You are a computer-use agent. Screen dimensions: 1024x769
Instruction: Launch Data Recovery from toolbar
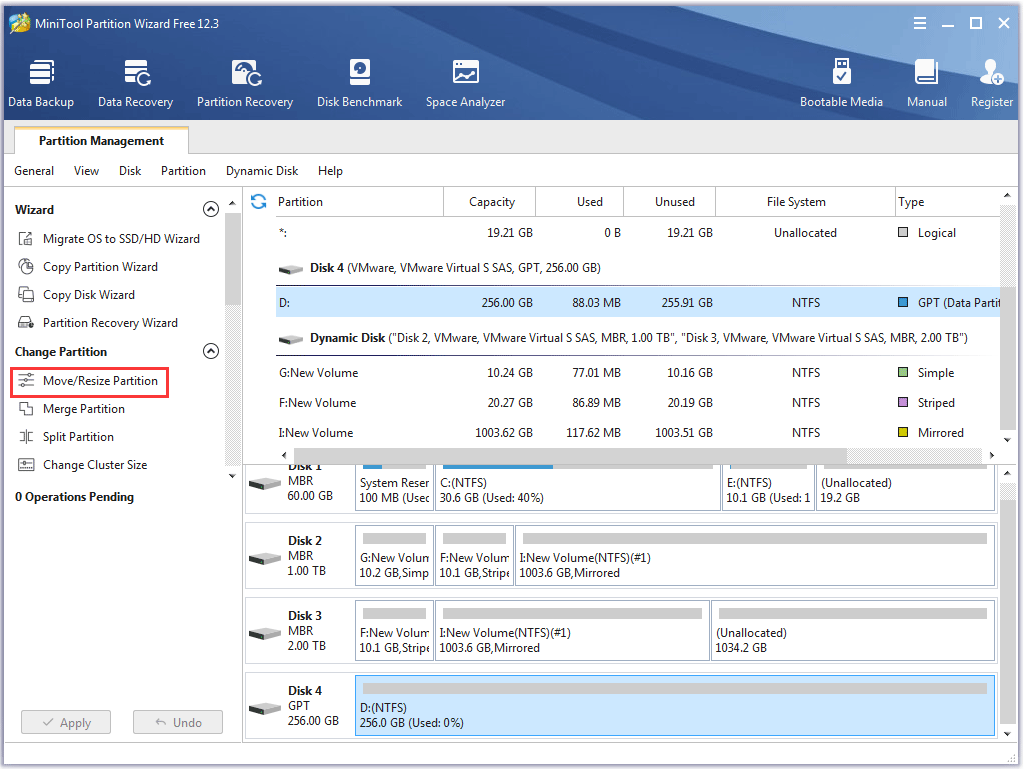pyautogui.click(x=135, y=84)
